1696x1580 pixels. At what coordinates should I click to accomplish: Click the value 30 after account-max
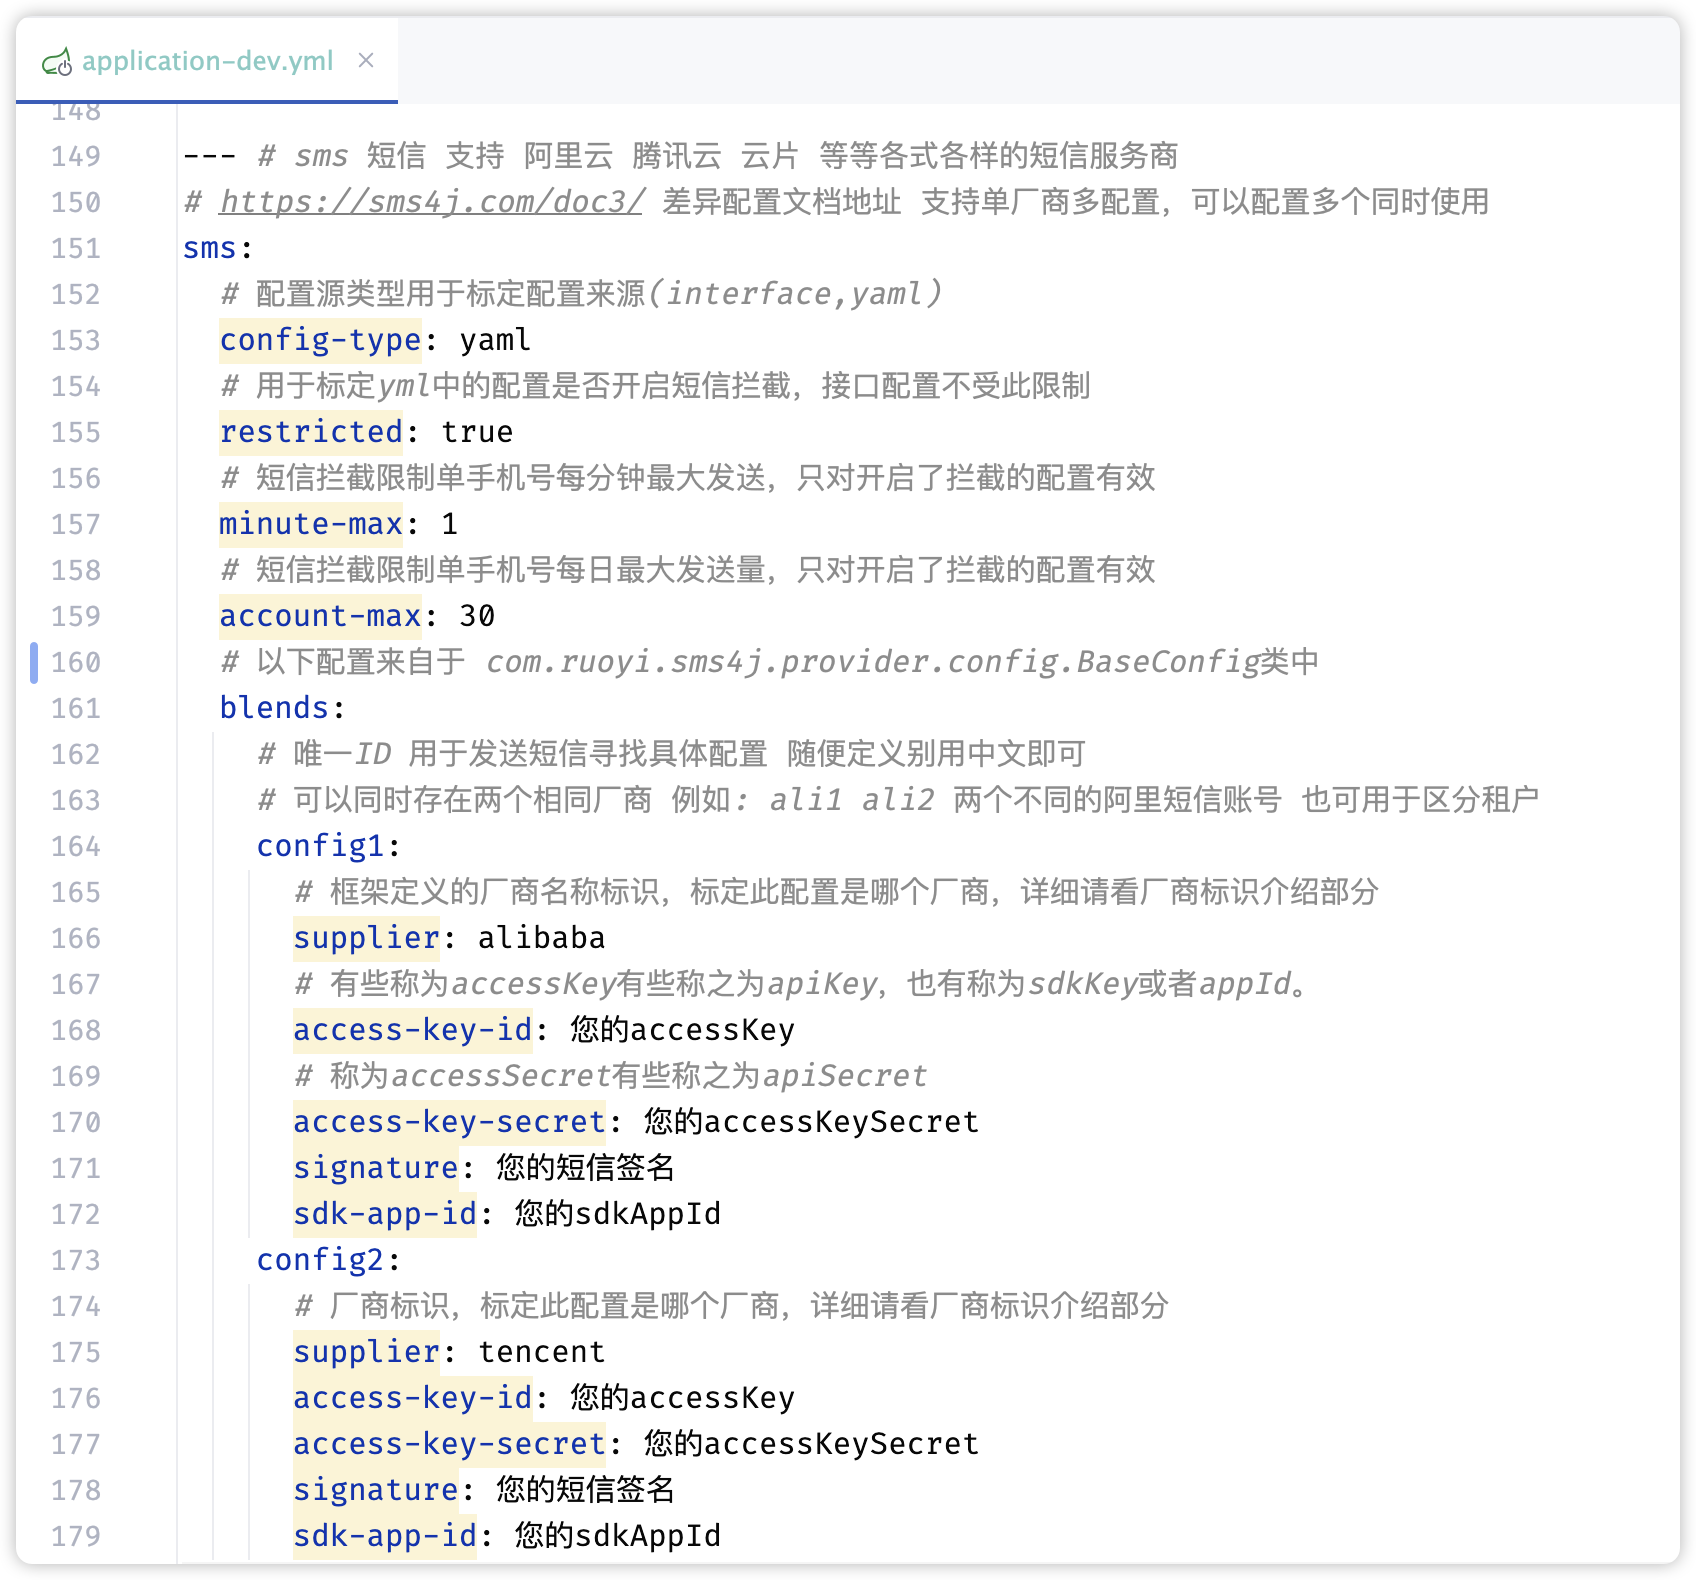click(x=477, y=616)
